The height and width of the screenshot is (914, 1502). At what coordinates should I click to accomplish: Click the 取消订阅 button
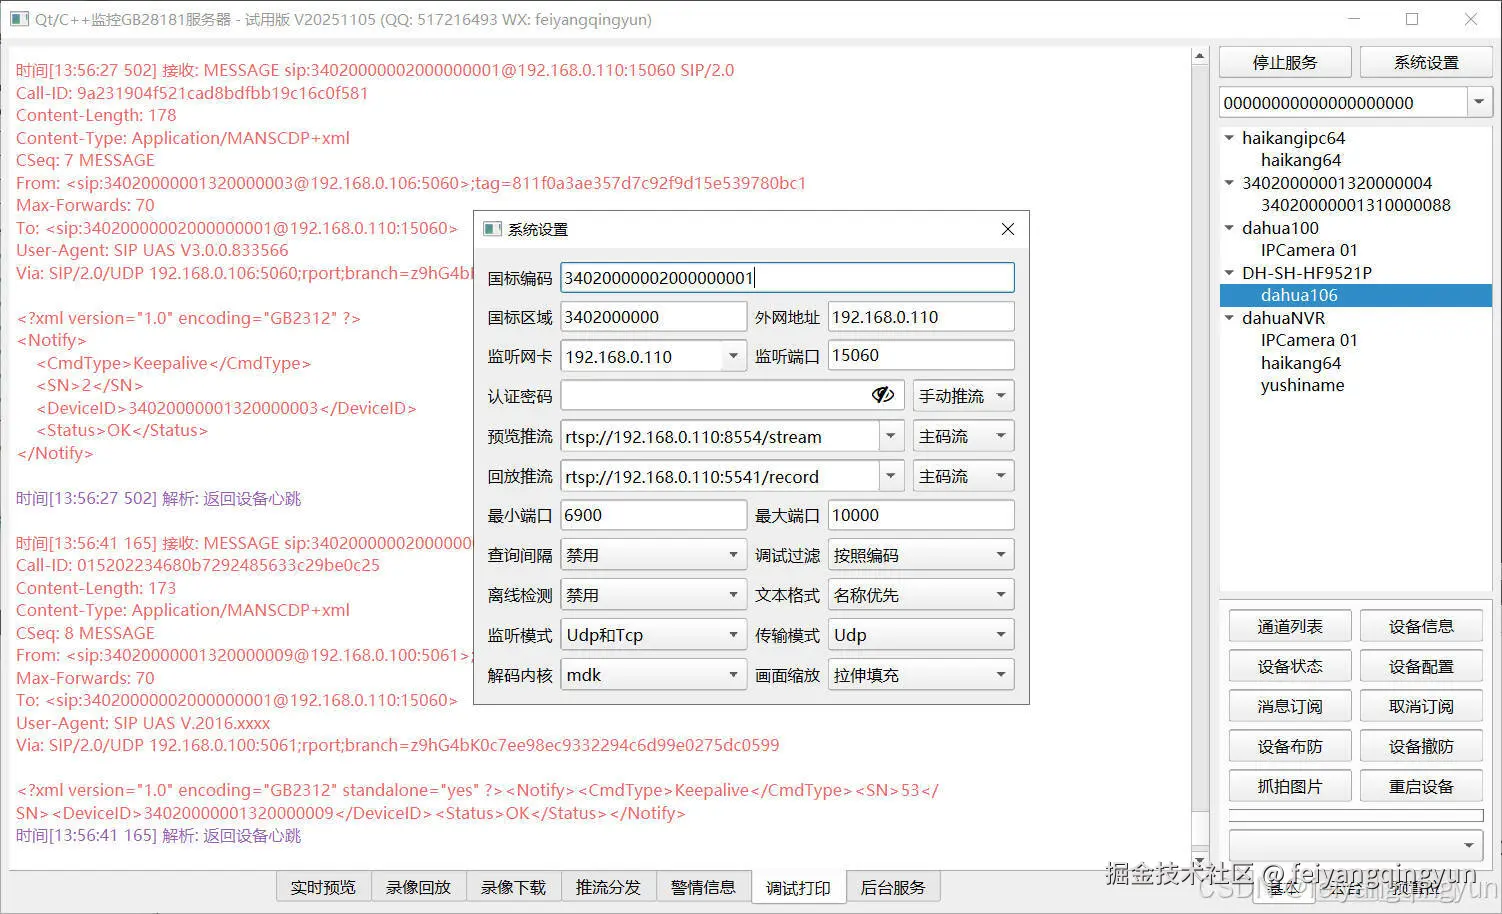point(1421,706)
